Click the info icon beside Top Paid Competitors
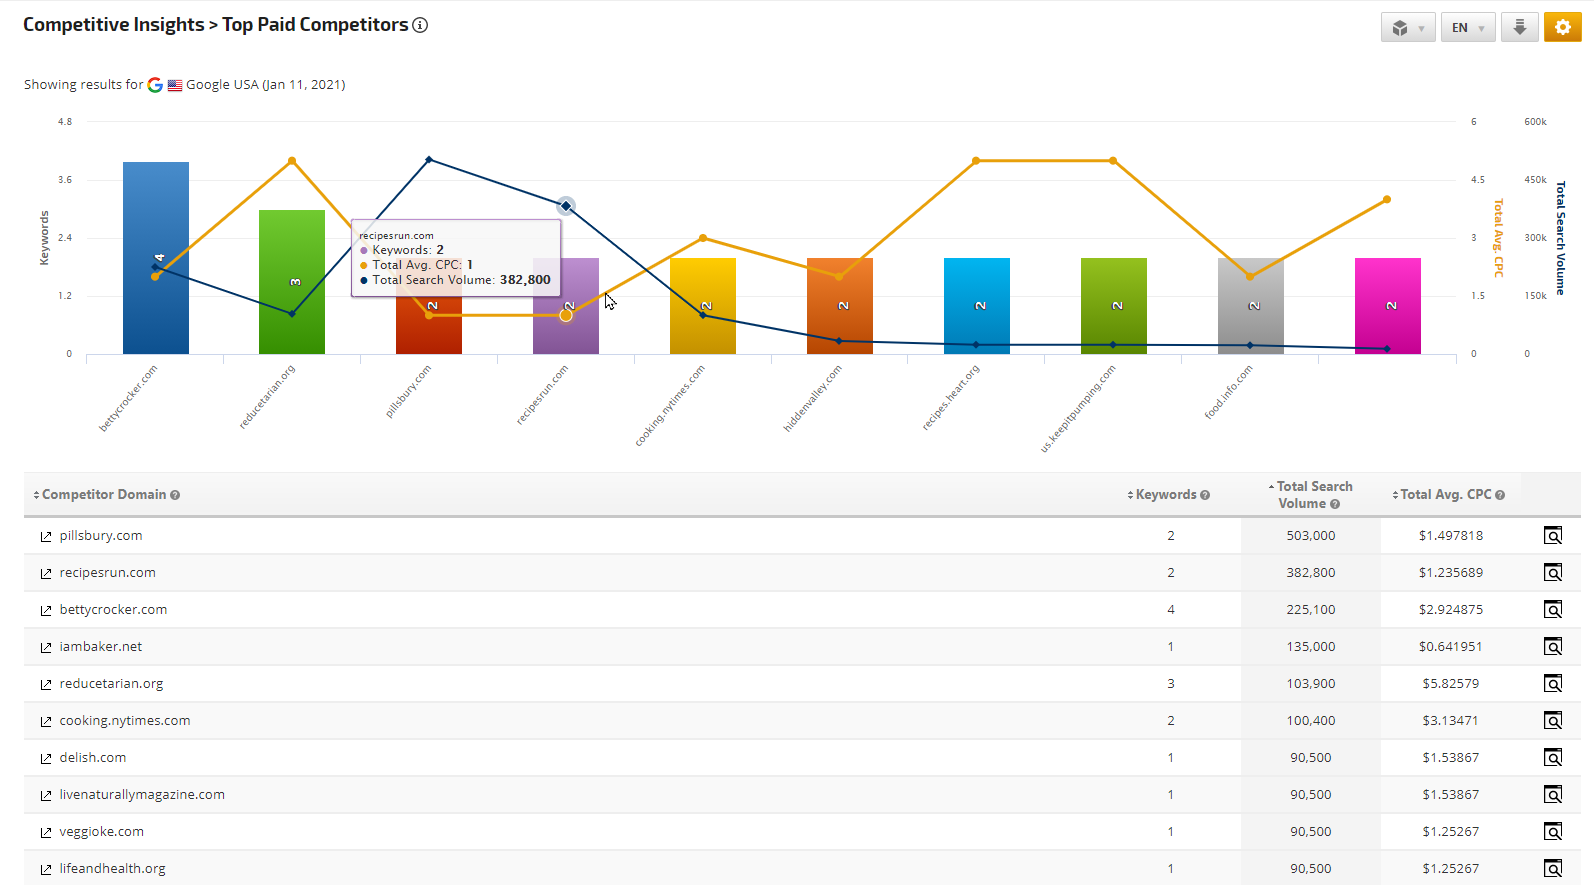 420,25
